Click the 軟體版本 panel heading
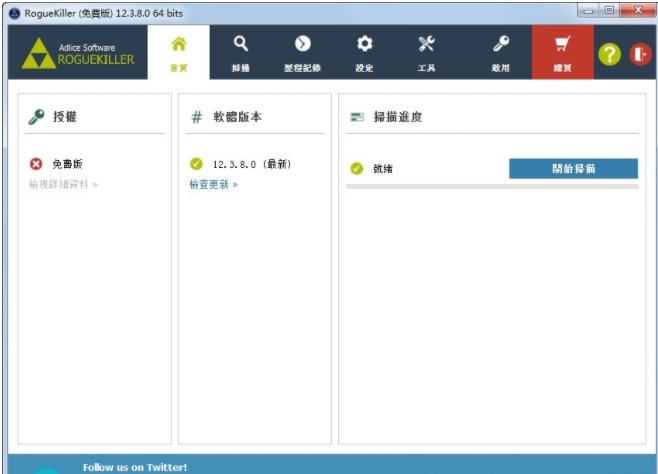The height and width of the screenshot is (474, 658). (x=238, y=117)
